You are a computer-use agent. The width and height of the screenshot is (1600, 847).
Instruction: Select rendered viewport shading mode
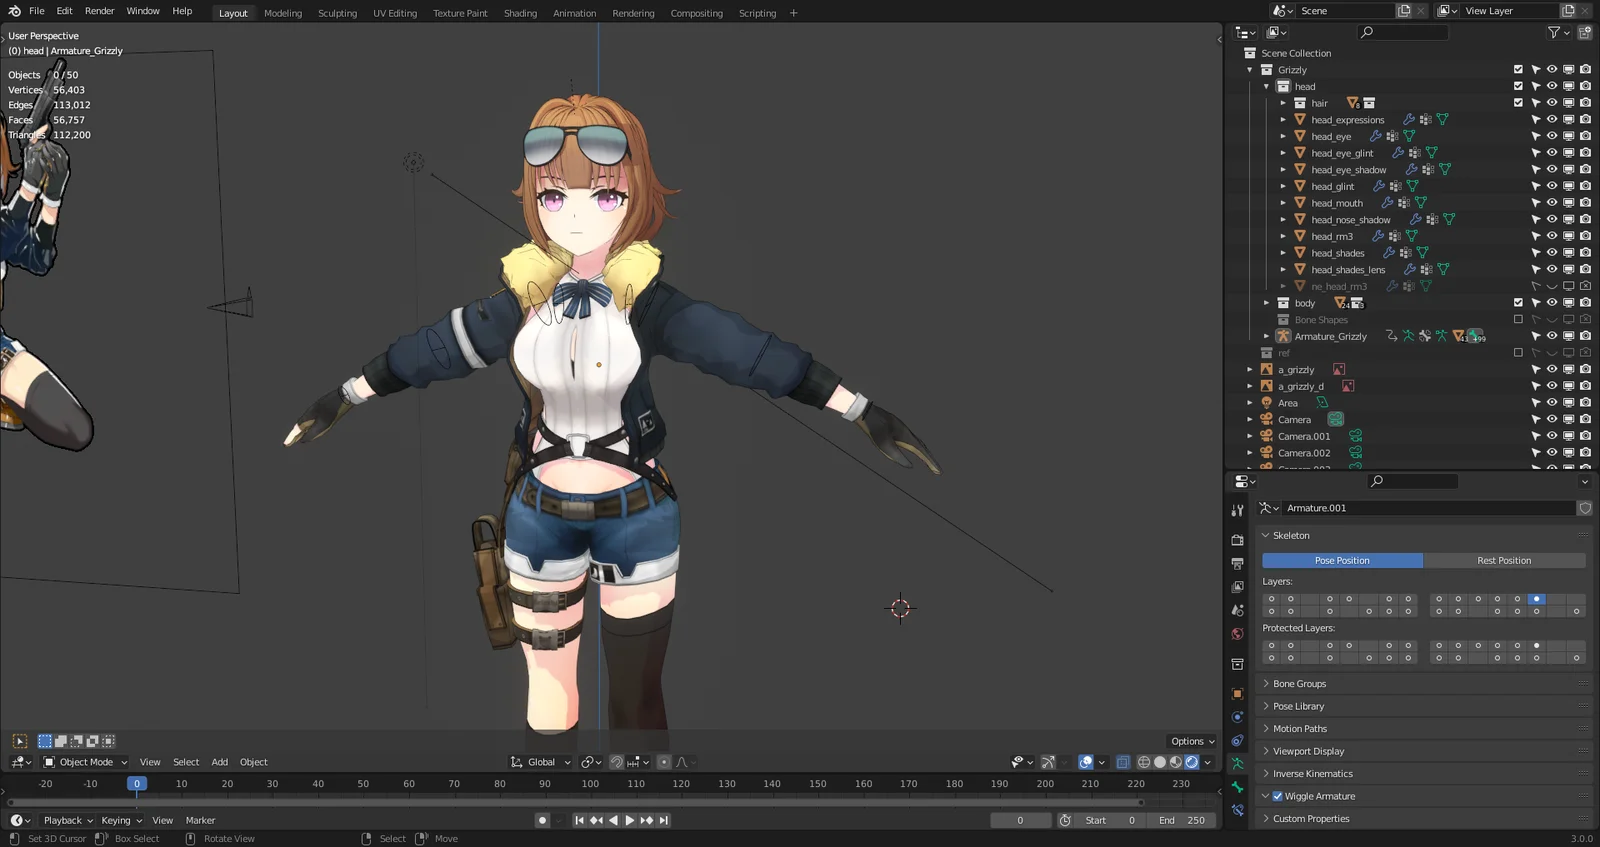[1192, 762]
